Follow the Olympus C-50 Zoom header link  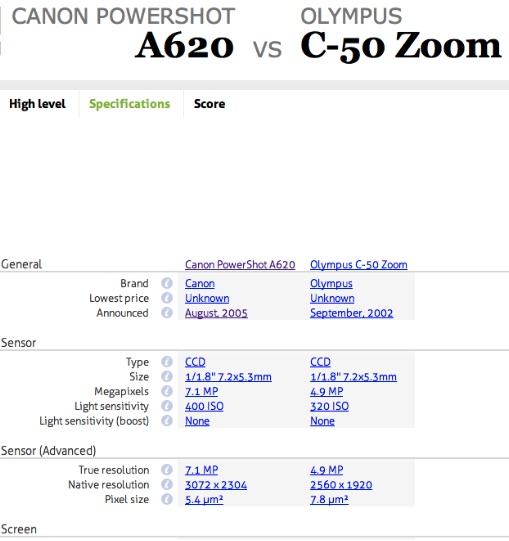tap(359, 265)
